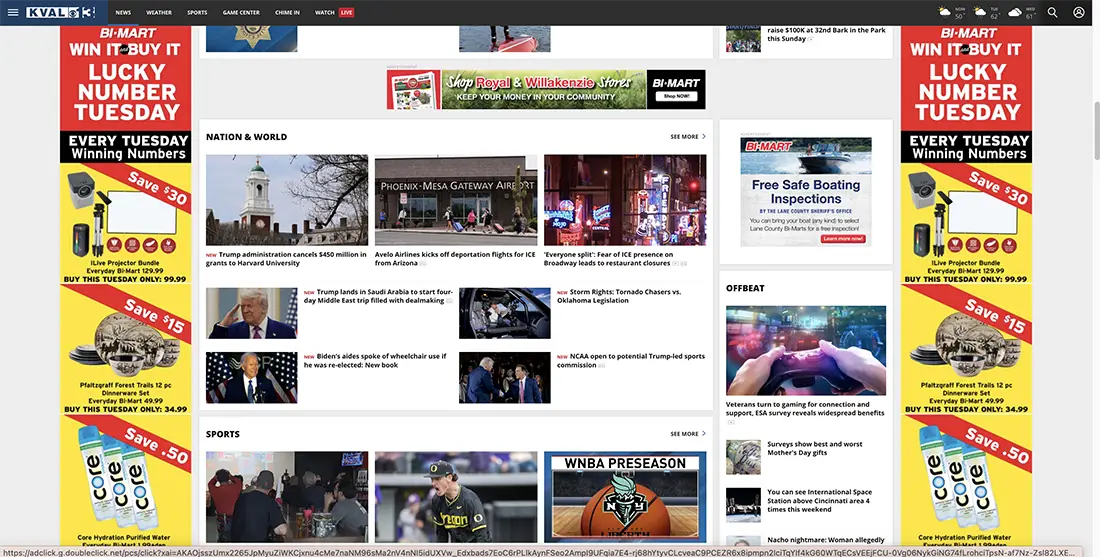Open the Watch menu item

click(x=324, y=13)
